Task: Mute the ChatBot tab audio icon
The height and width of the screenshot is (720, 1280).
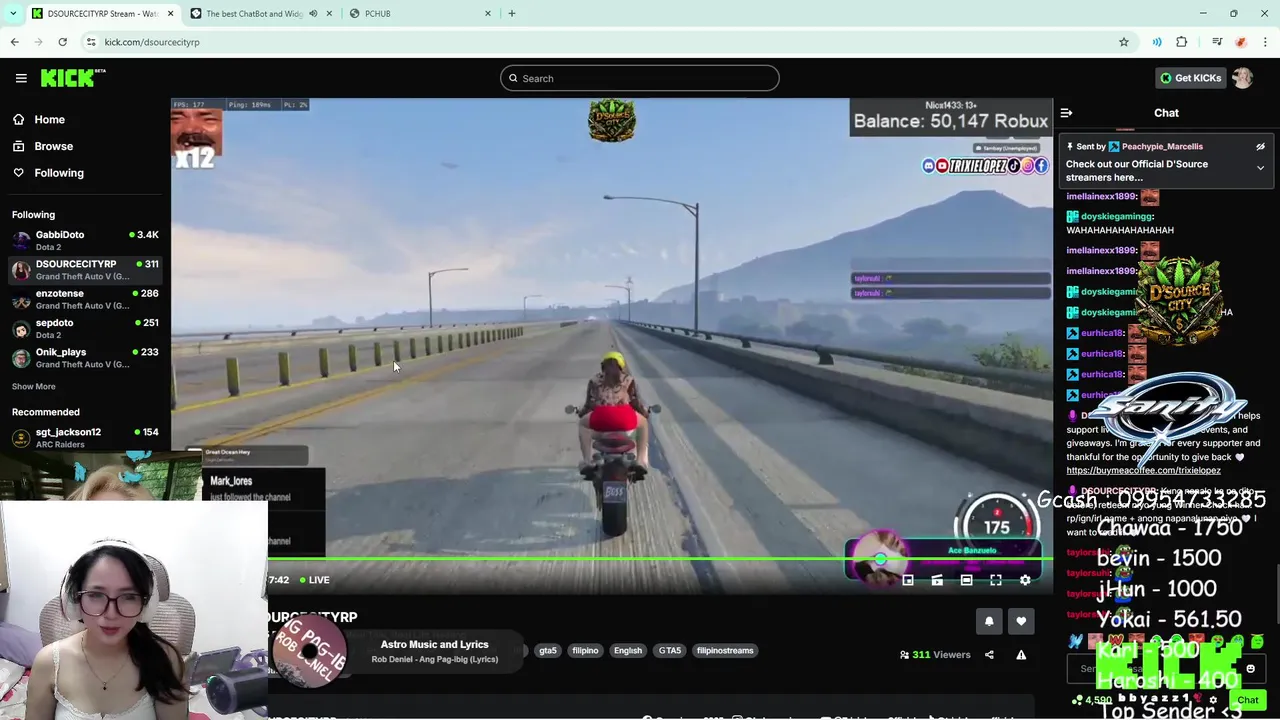Action: point(313,13)
